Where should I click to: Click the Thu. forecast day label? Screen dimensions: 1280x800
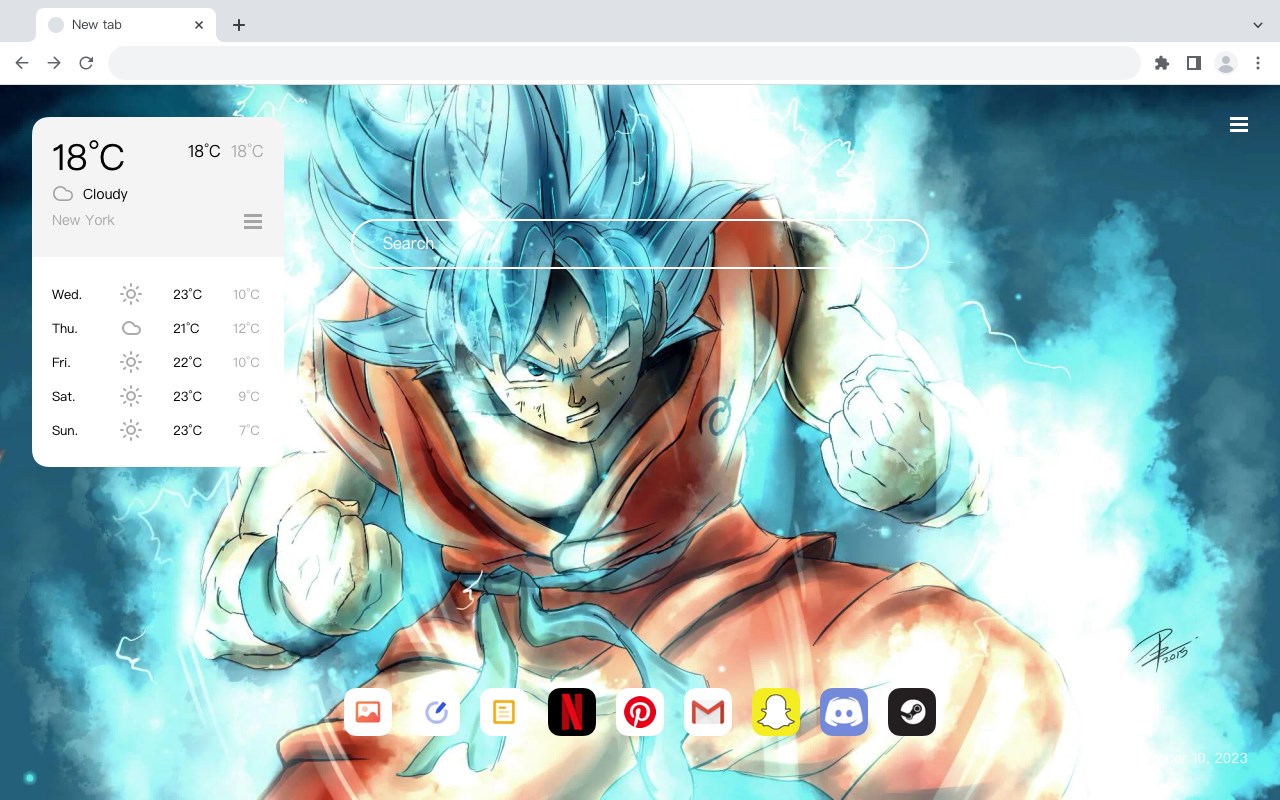65,328
